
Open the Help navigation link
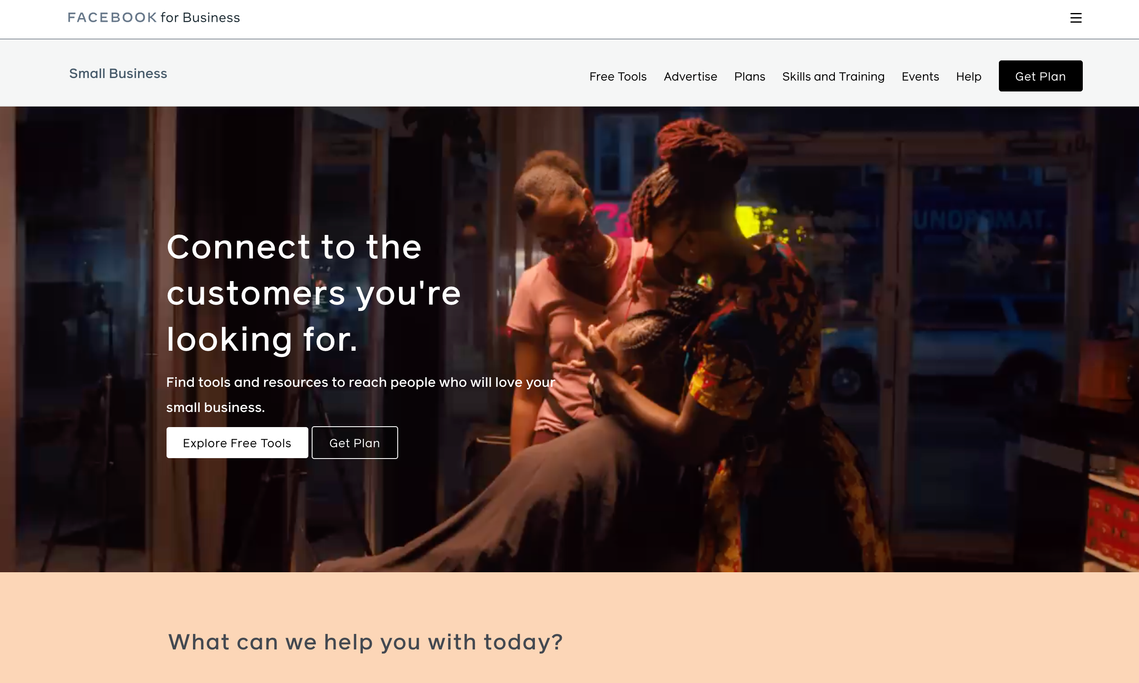coord(968,76)
